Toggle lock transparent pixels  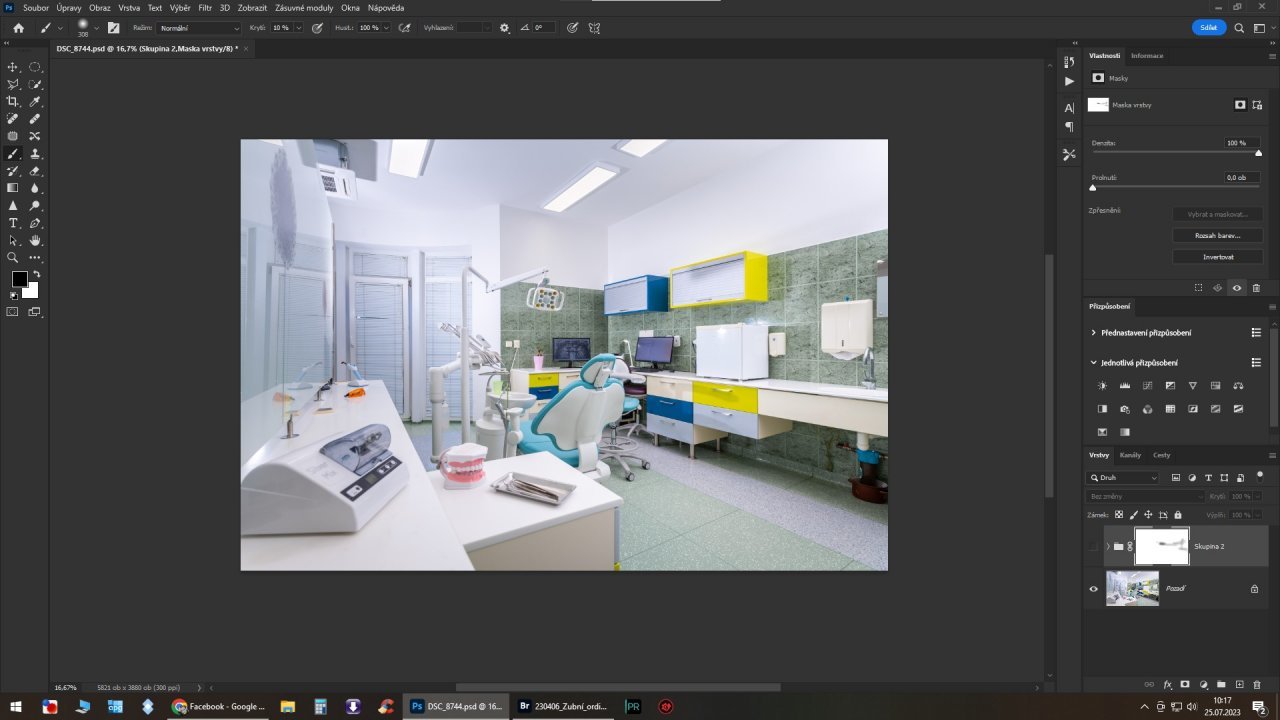click(x=1119, y=514)
